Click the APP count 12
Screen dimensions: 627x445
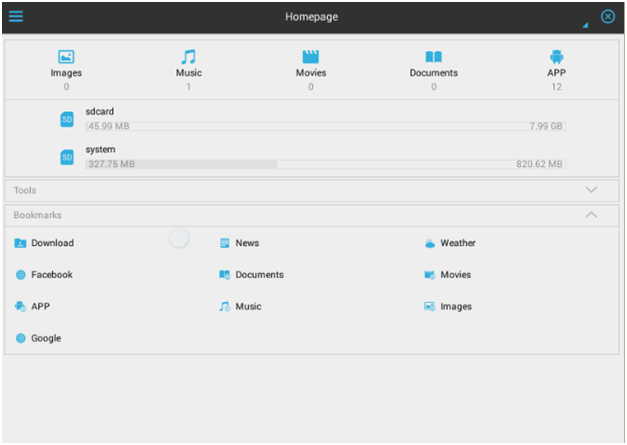(x=557, y=87)
